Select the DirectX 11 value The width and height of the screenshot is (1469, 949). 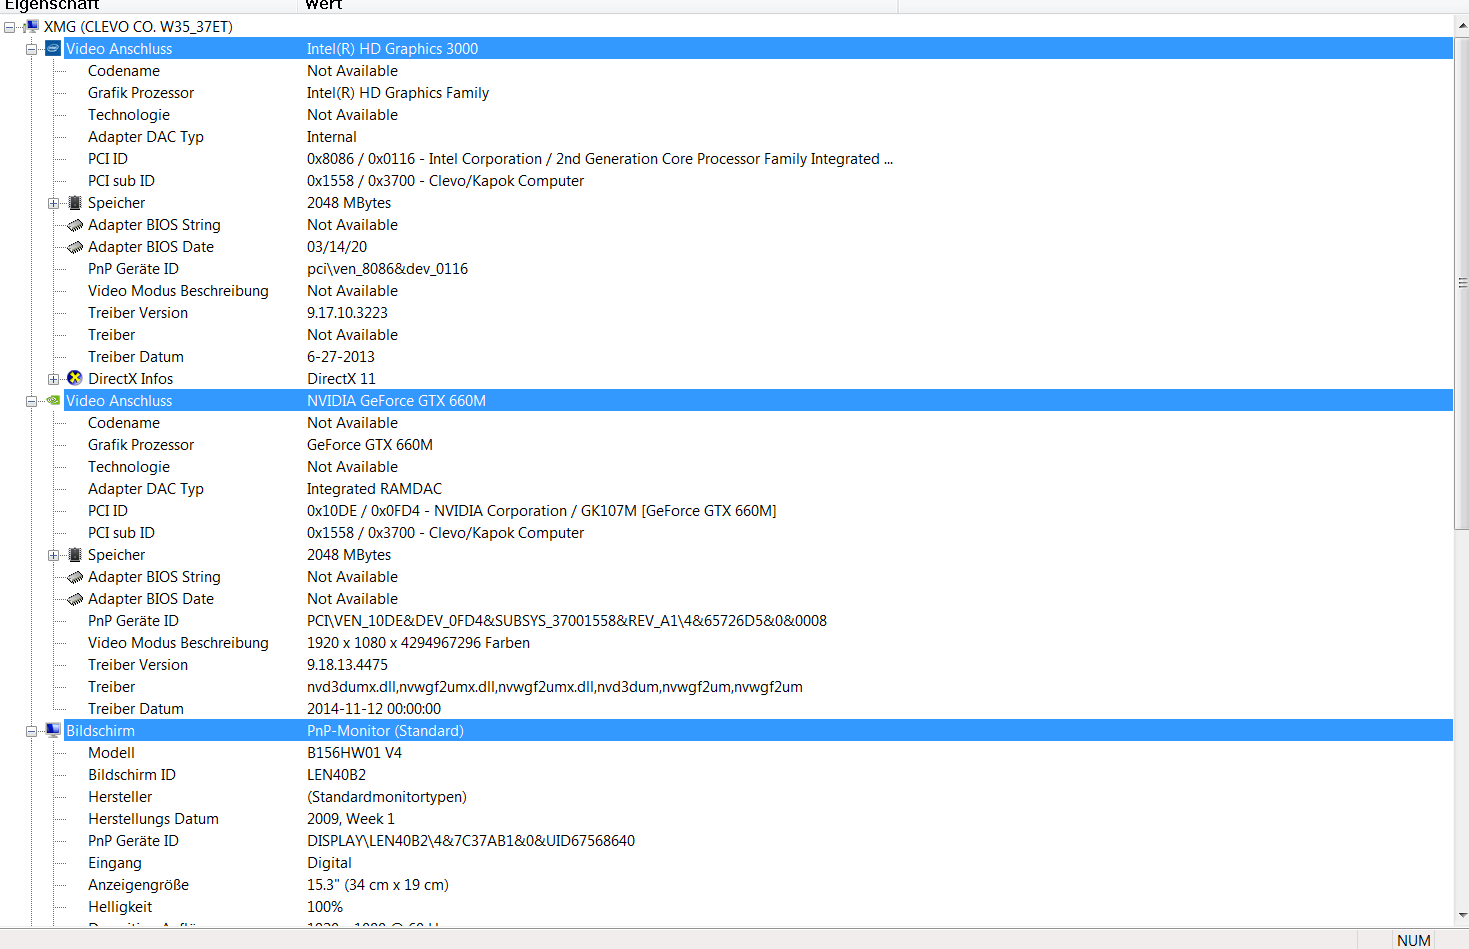(341, 379)
